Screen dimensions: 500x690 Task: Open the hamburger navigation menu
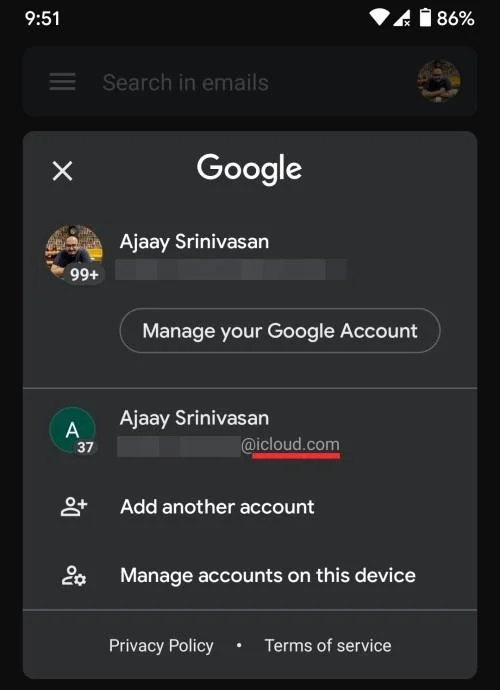pyautogui.click(x=62, y=82)
